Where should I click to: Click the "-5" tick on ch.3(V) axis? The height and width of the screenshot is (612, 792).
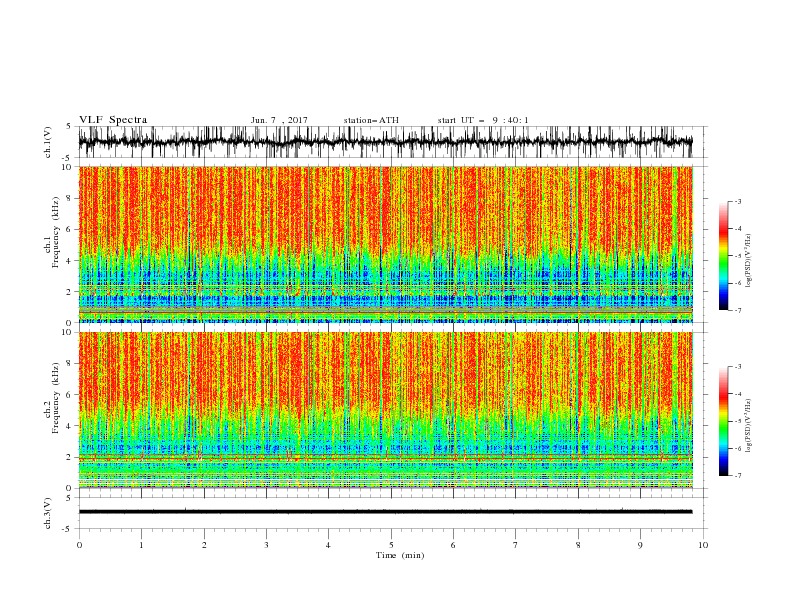(x=68, y=529)
